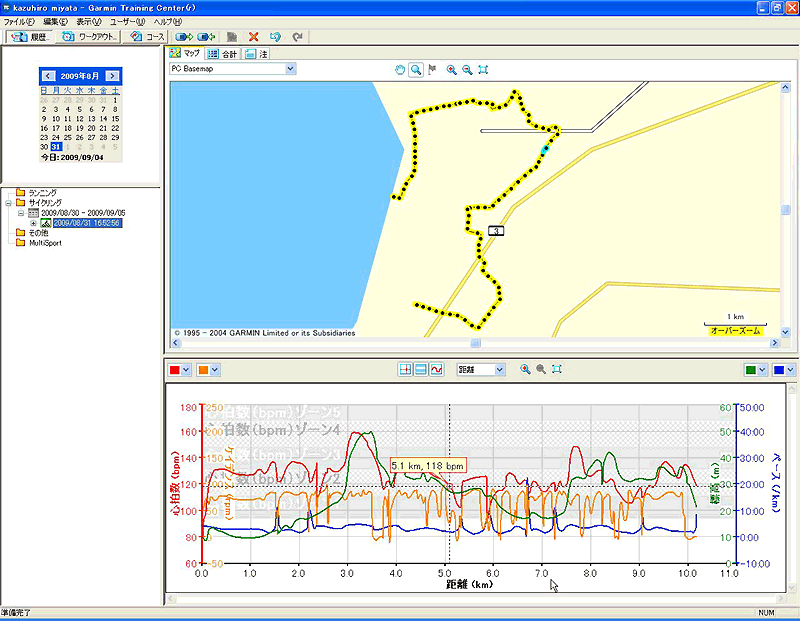800x621 pixels.
Task: Click the map horizontal scrollbar thumb
Action: click(476, 343)
